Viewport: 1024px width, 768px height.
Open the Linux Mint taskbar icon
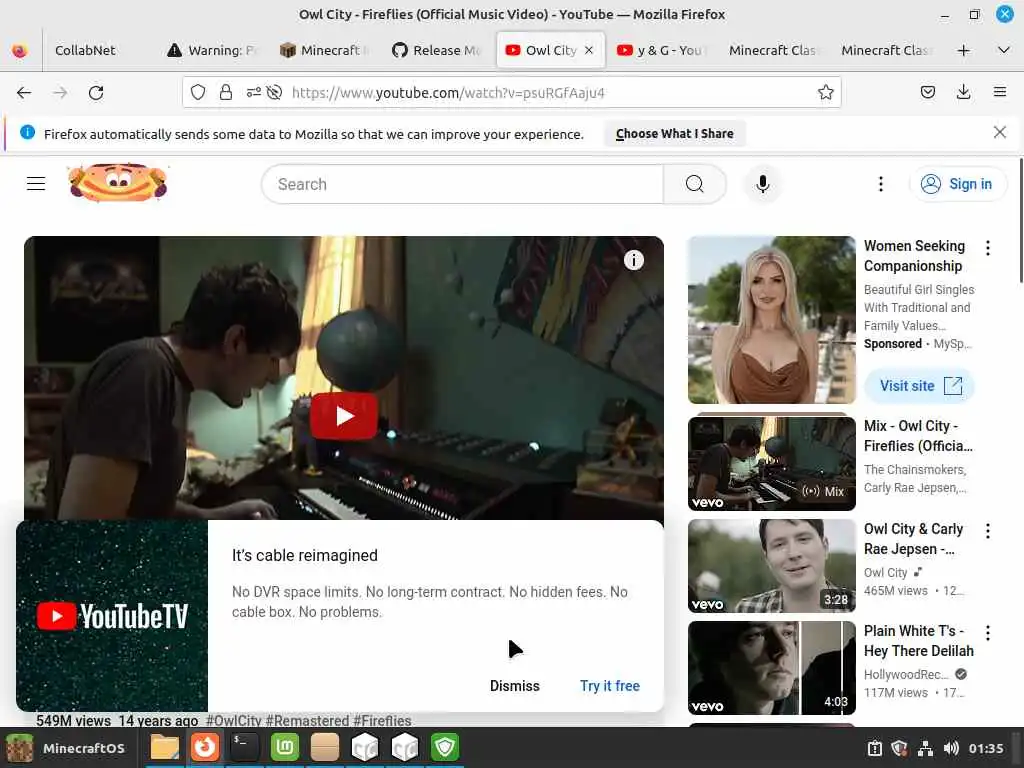click(285, 747)
